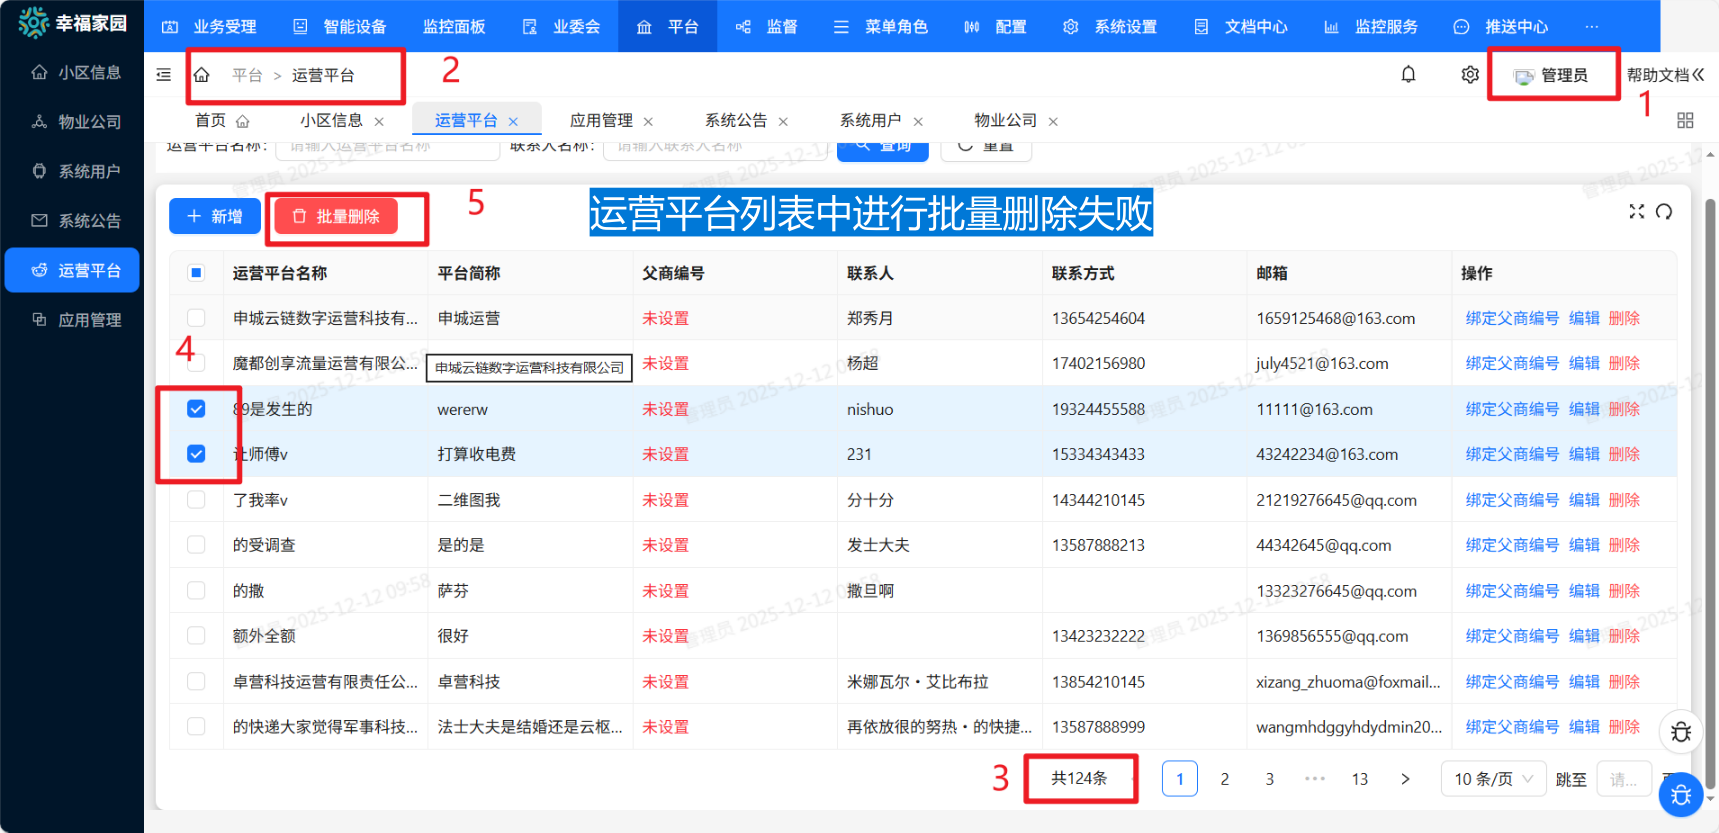Open the 业务受理 top menu

click(x=209, y=26)
